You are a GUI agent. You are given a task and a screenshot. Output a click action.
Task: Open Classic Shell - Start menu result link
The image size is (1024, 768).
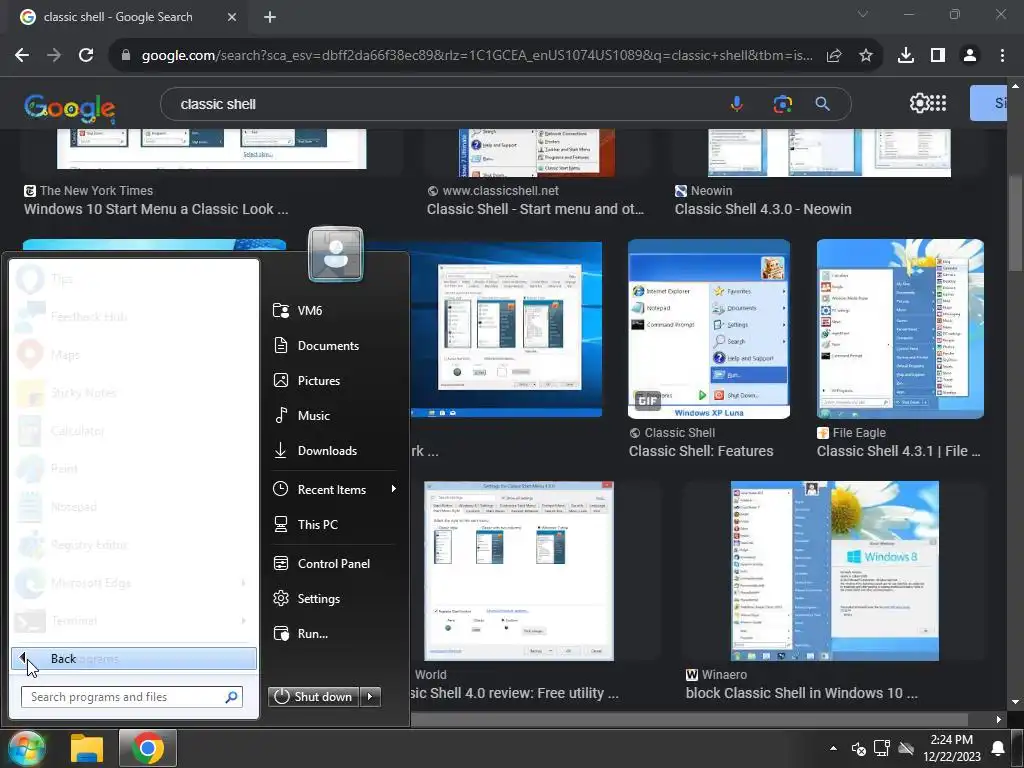point(535,209)
